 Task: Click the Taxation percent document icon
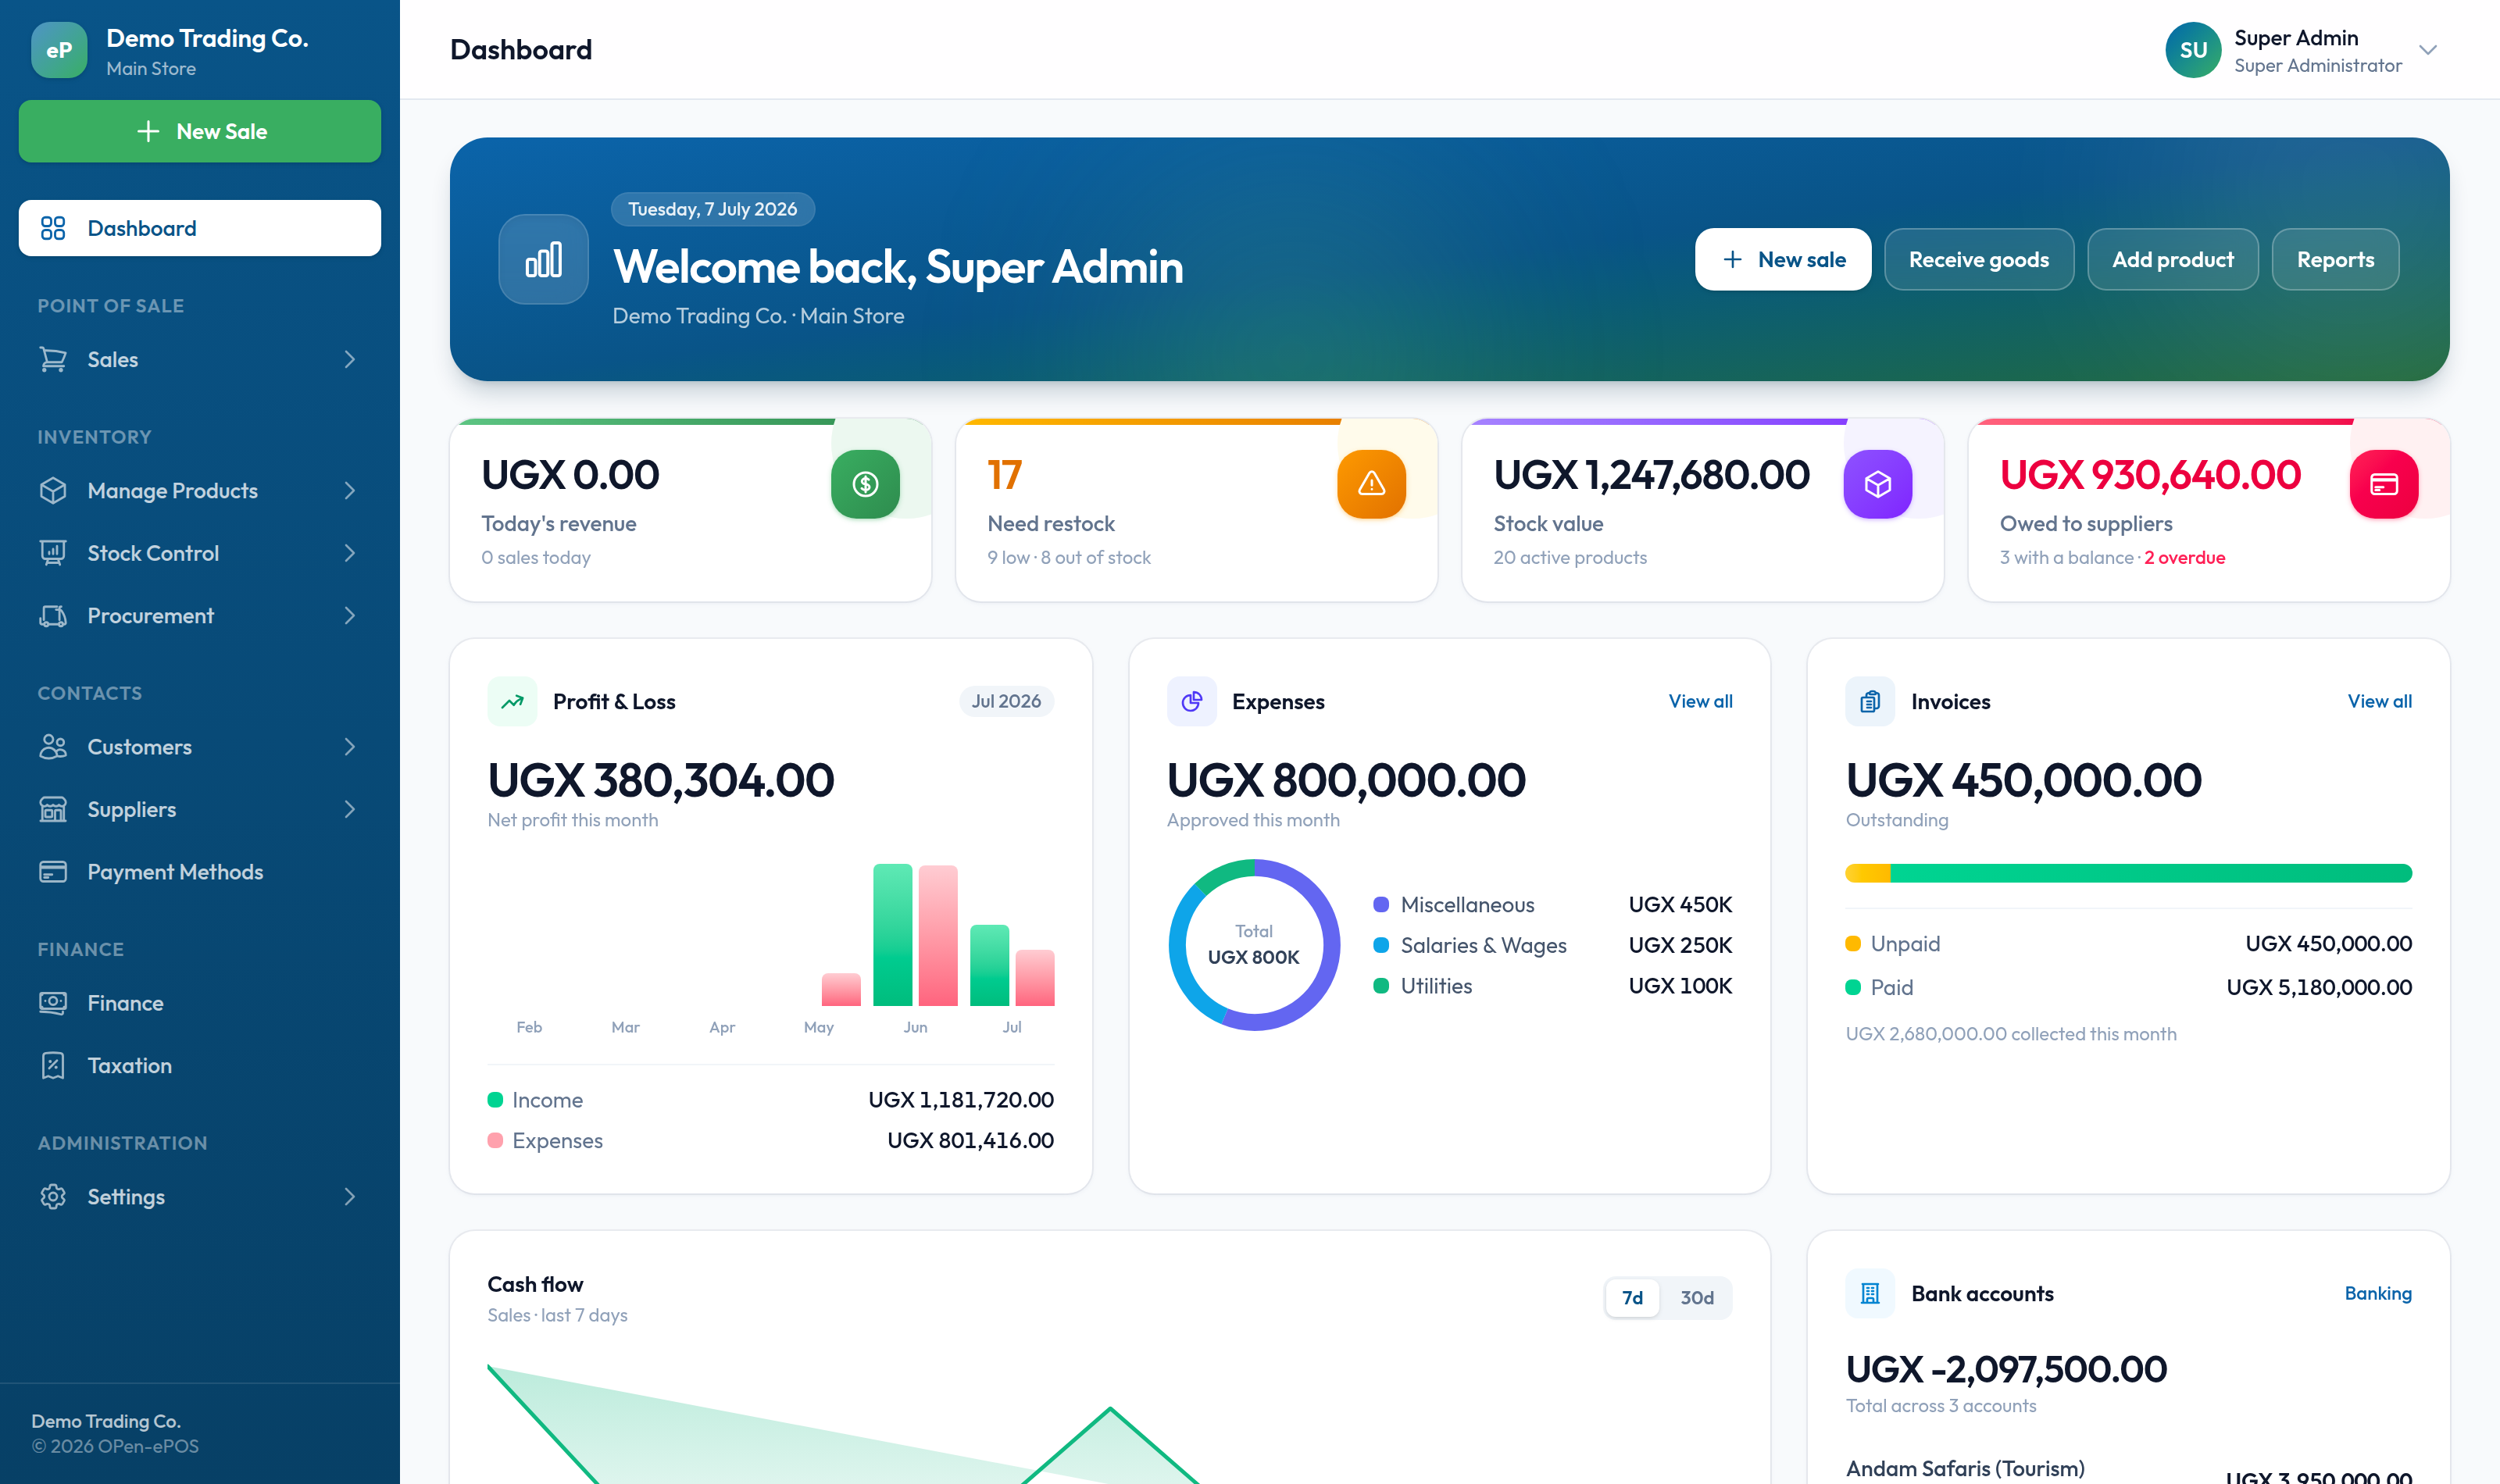pyautogui.click(x=53, y=1065)
